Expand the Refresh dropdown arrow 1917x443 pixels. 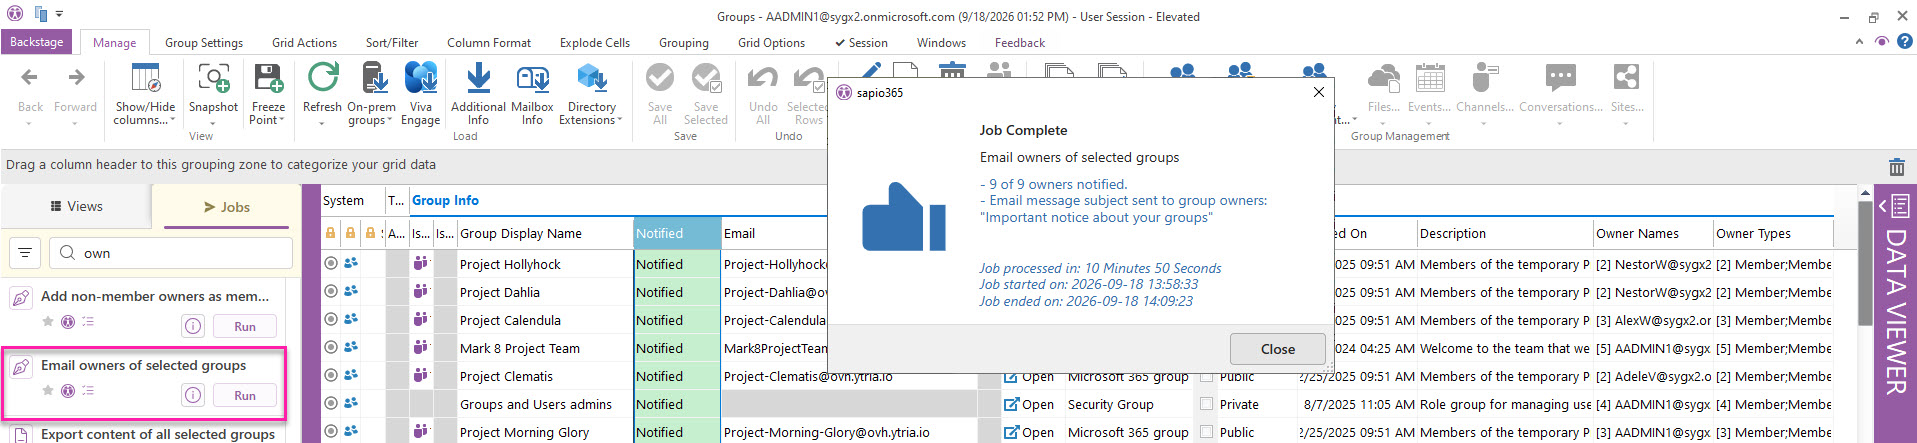point(322,122)
